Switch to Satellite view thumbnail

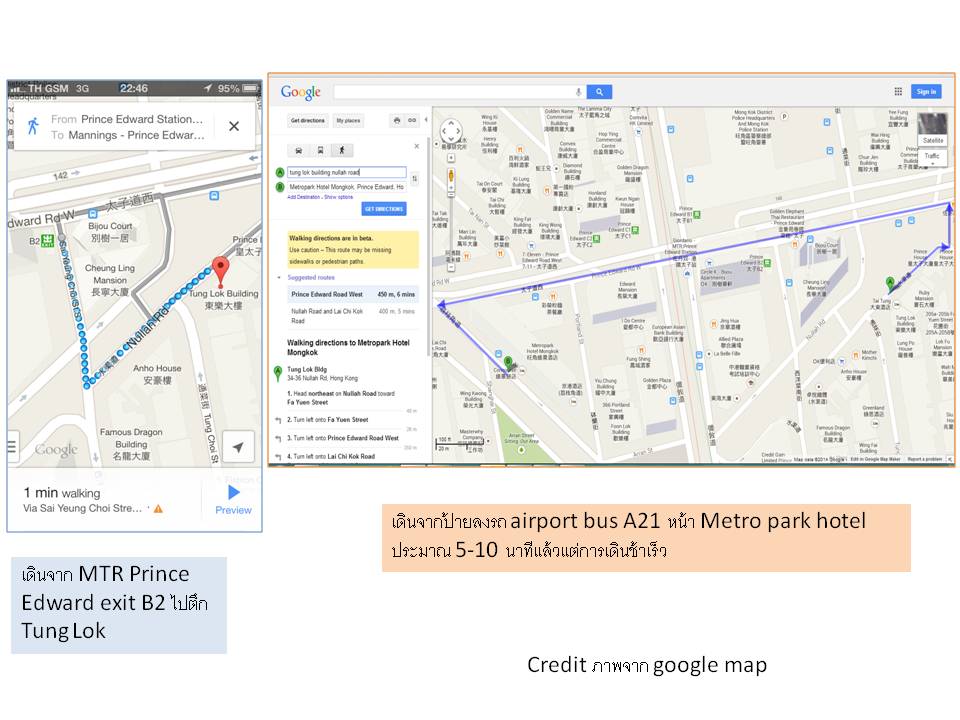click(x=932, y=129)
